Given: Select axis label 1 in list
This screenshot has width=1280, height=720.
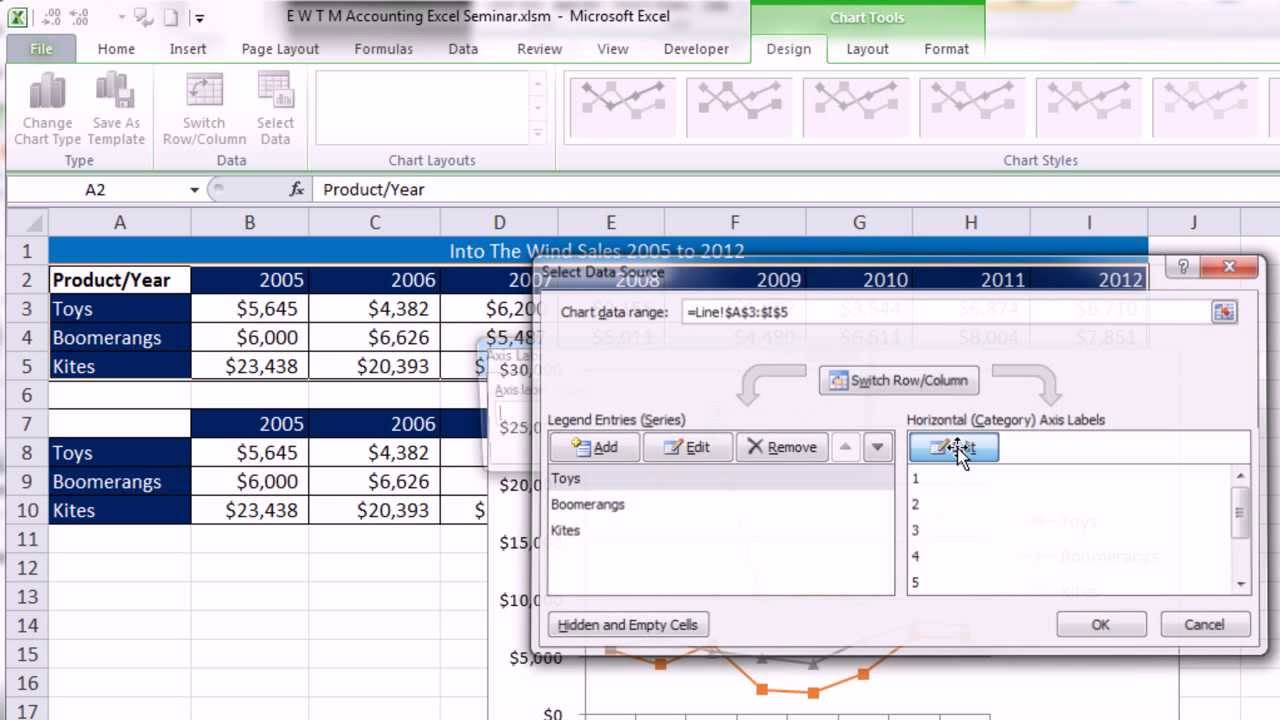Looking at the screenshot, I should (1070, 478).
